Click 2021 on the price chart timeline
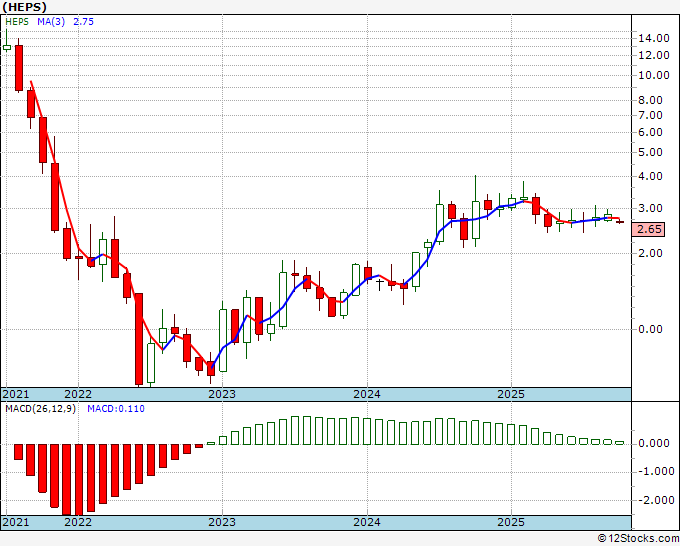 (16, 394)
